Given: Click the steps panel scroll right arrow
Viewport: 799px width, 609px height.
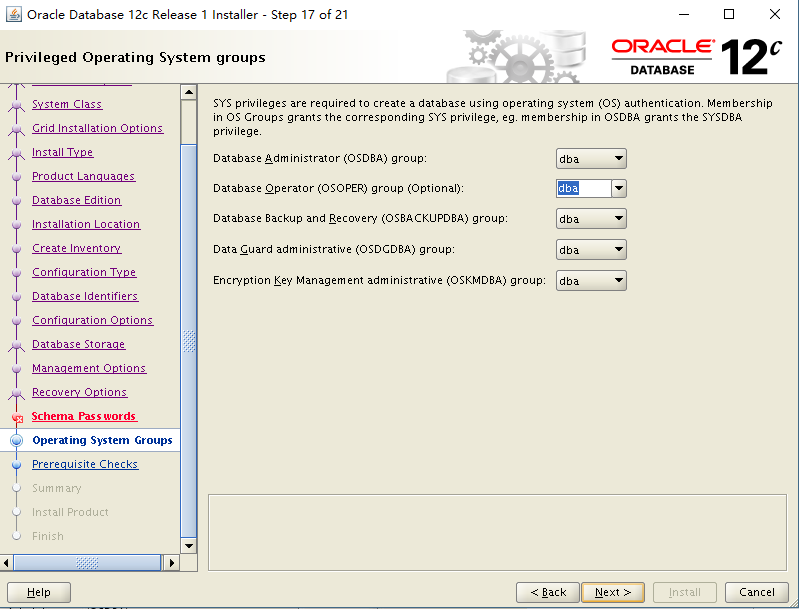Looking at the screenshot, I should pos(172,563).
